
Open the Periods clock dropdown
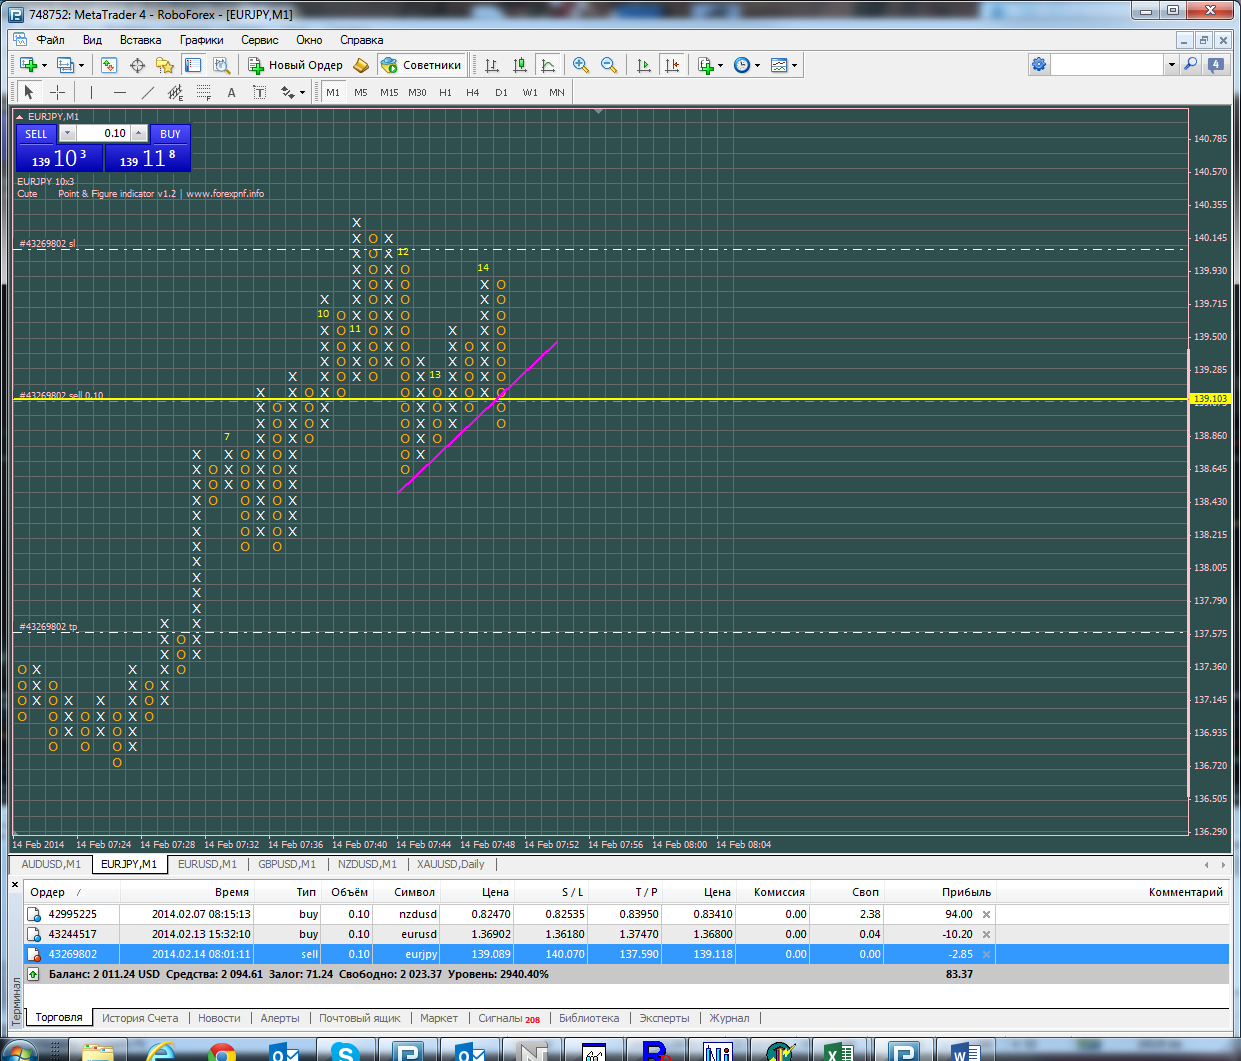[x=746, y=65]
